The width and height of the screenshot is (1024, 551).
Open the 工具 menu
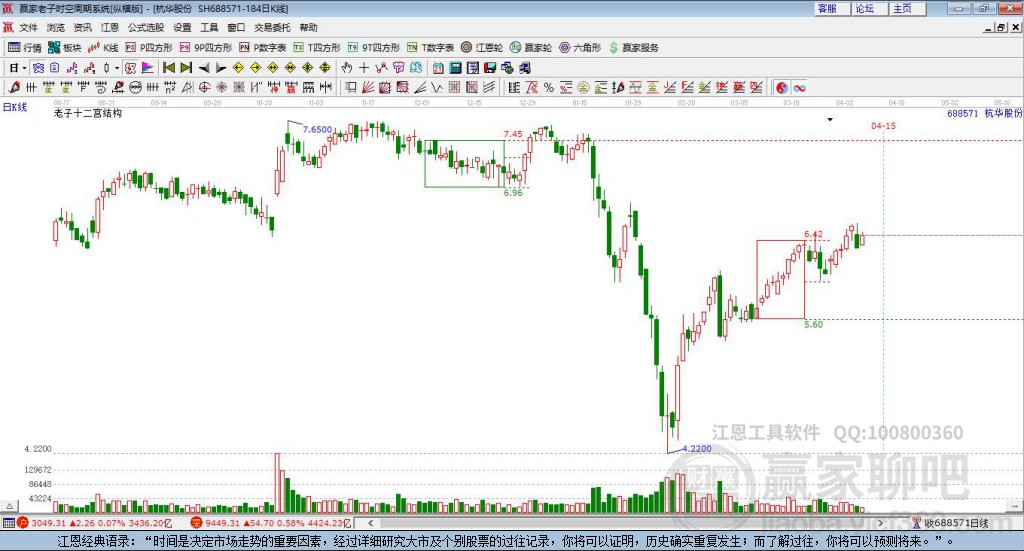point(209,27)
